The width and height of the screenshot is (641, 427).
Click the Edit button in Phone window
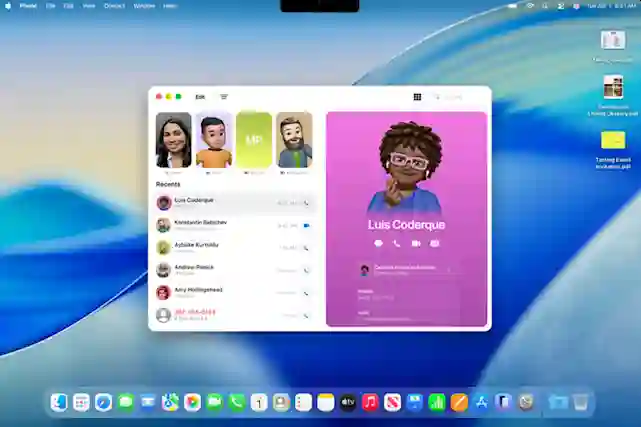200,97
